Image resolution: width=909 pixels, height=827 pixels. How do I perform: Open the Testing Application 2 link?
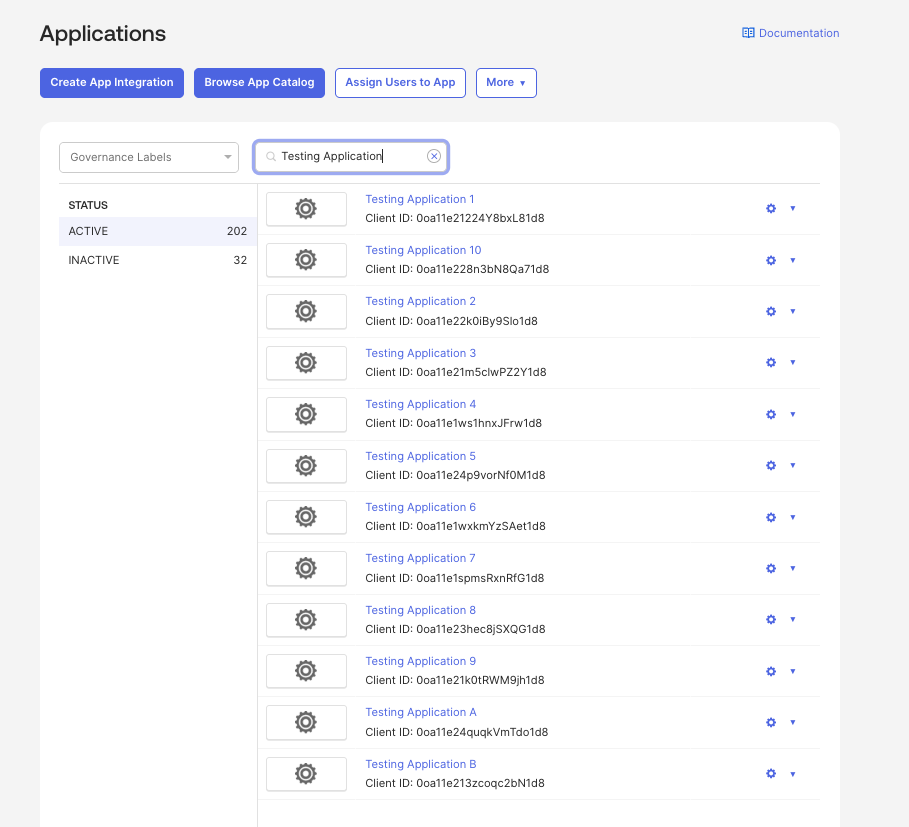[x=420, y=301]
